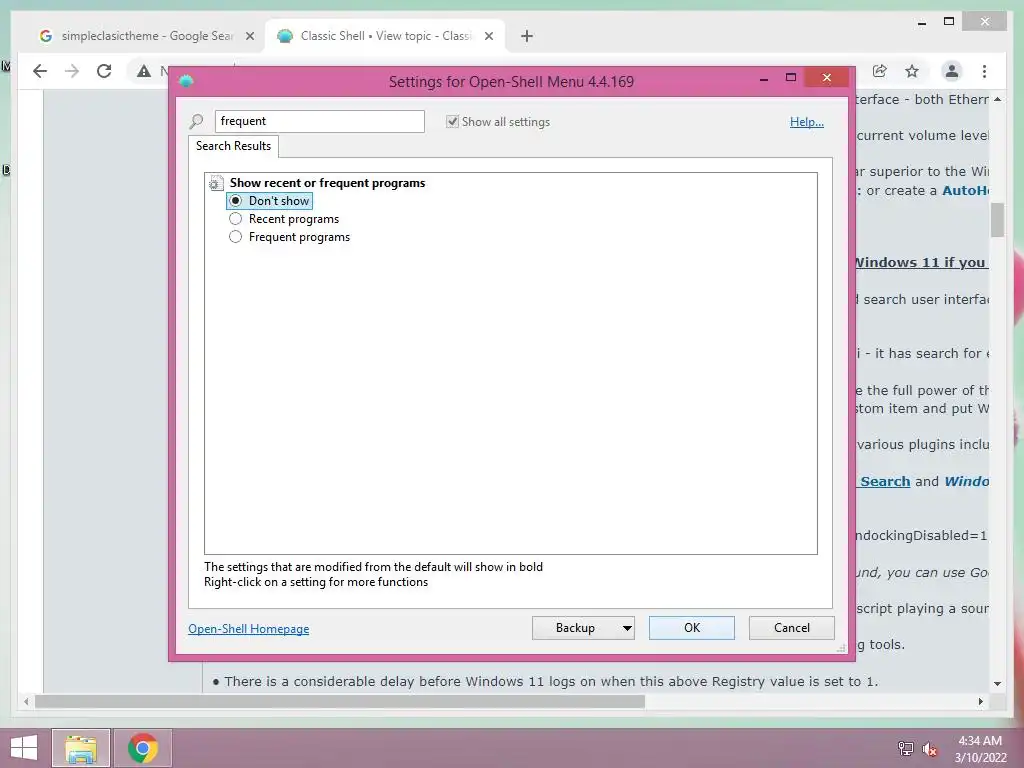Close the Open-Shell settings window
This screenshot has height=768, width=1024.
(827, 78)
